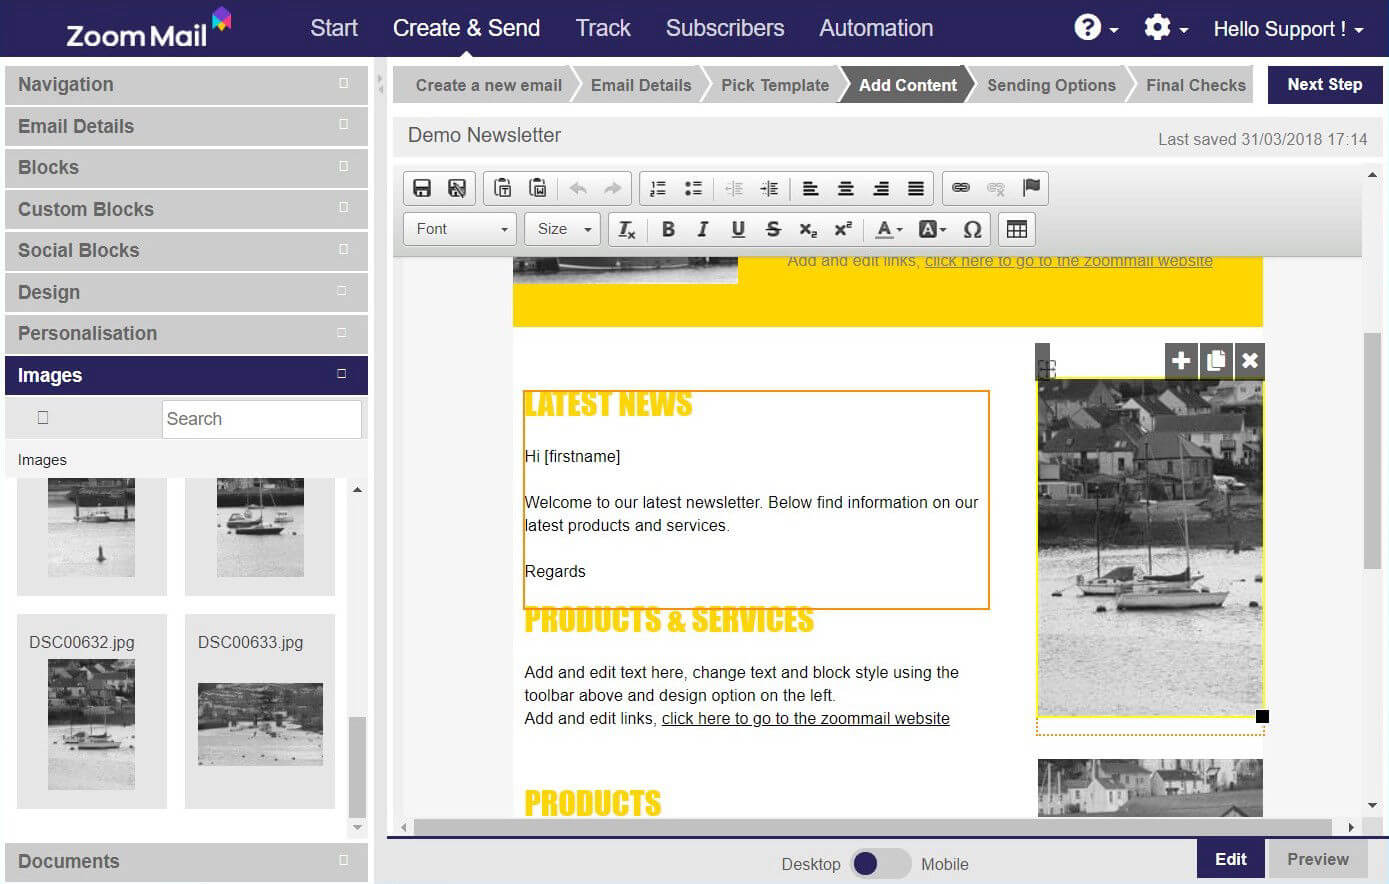The image size is (1389, 884).
Task: Insert an anchor with the flag icon
Action: coord(1031,188)
